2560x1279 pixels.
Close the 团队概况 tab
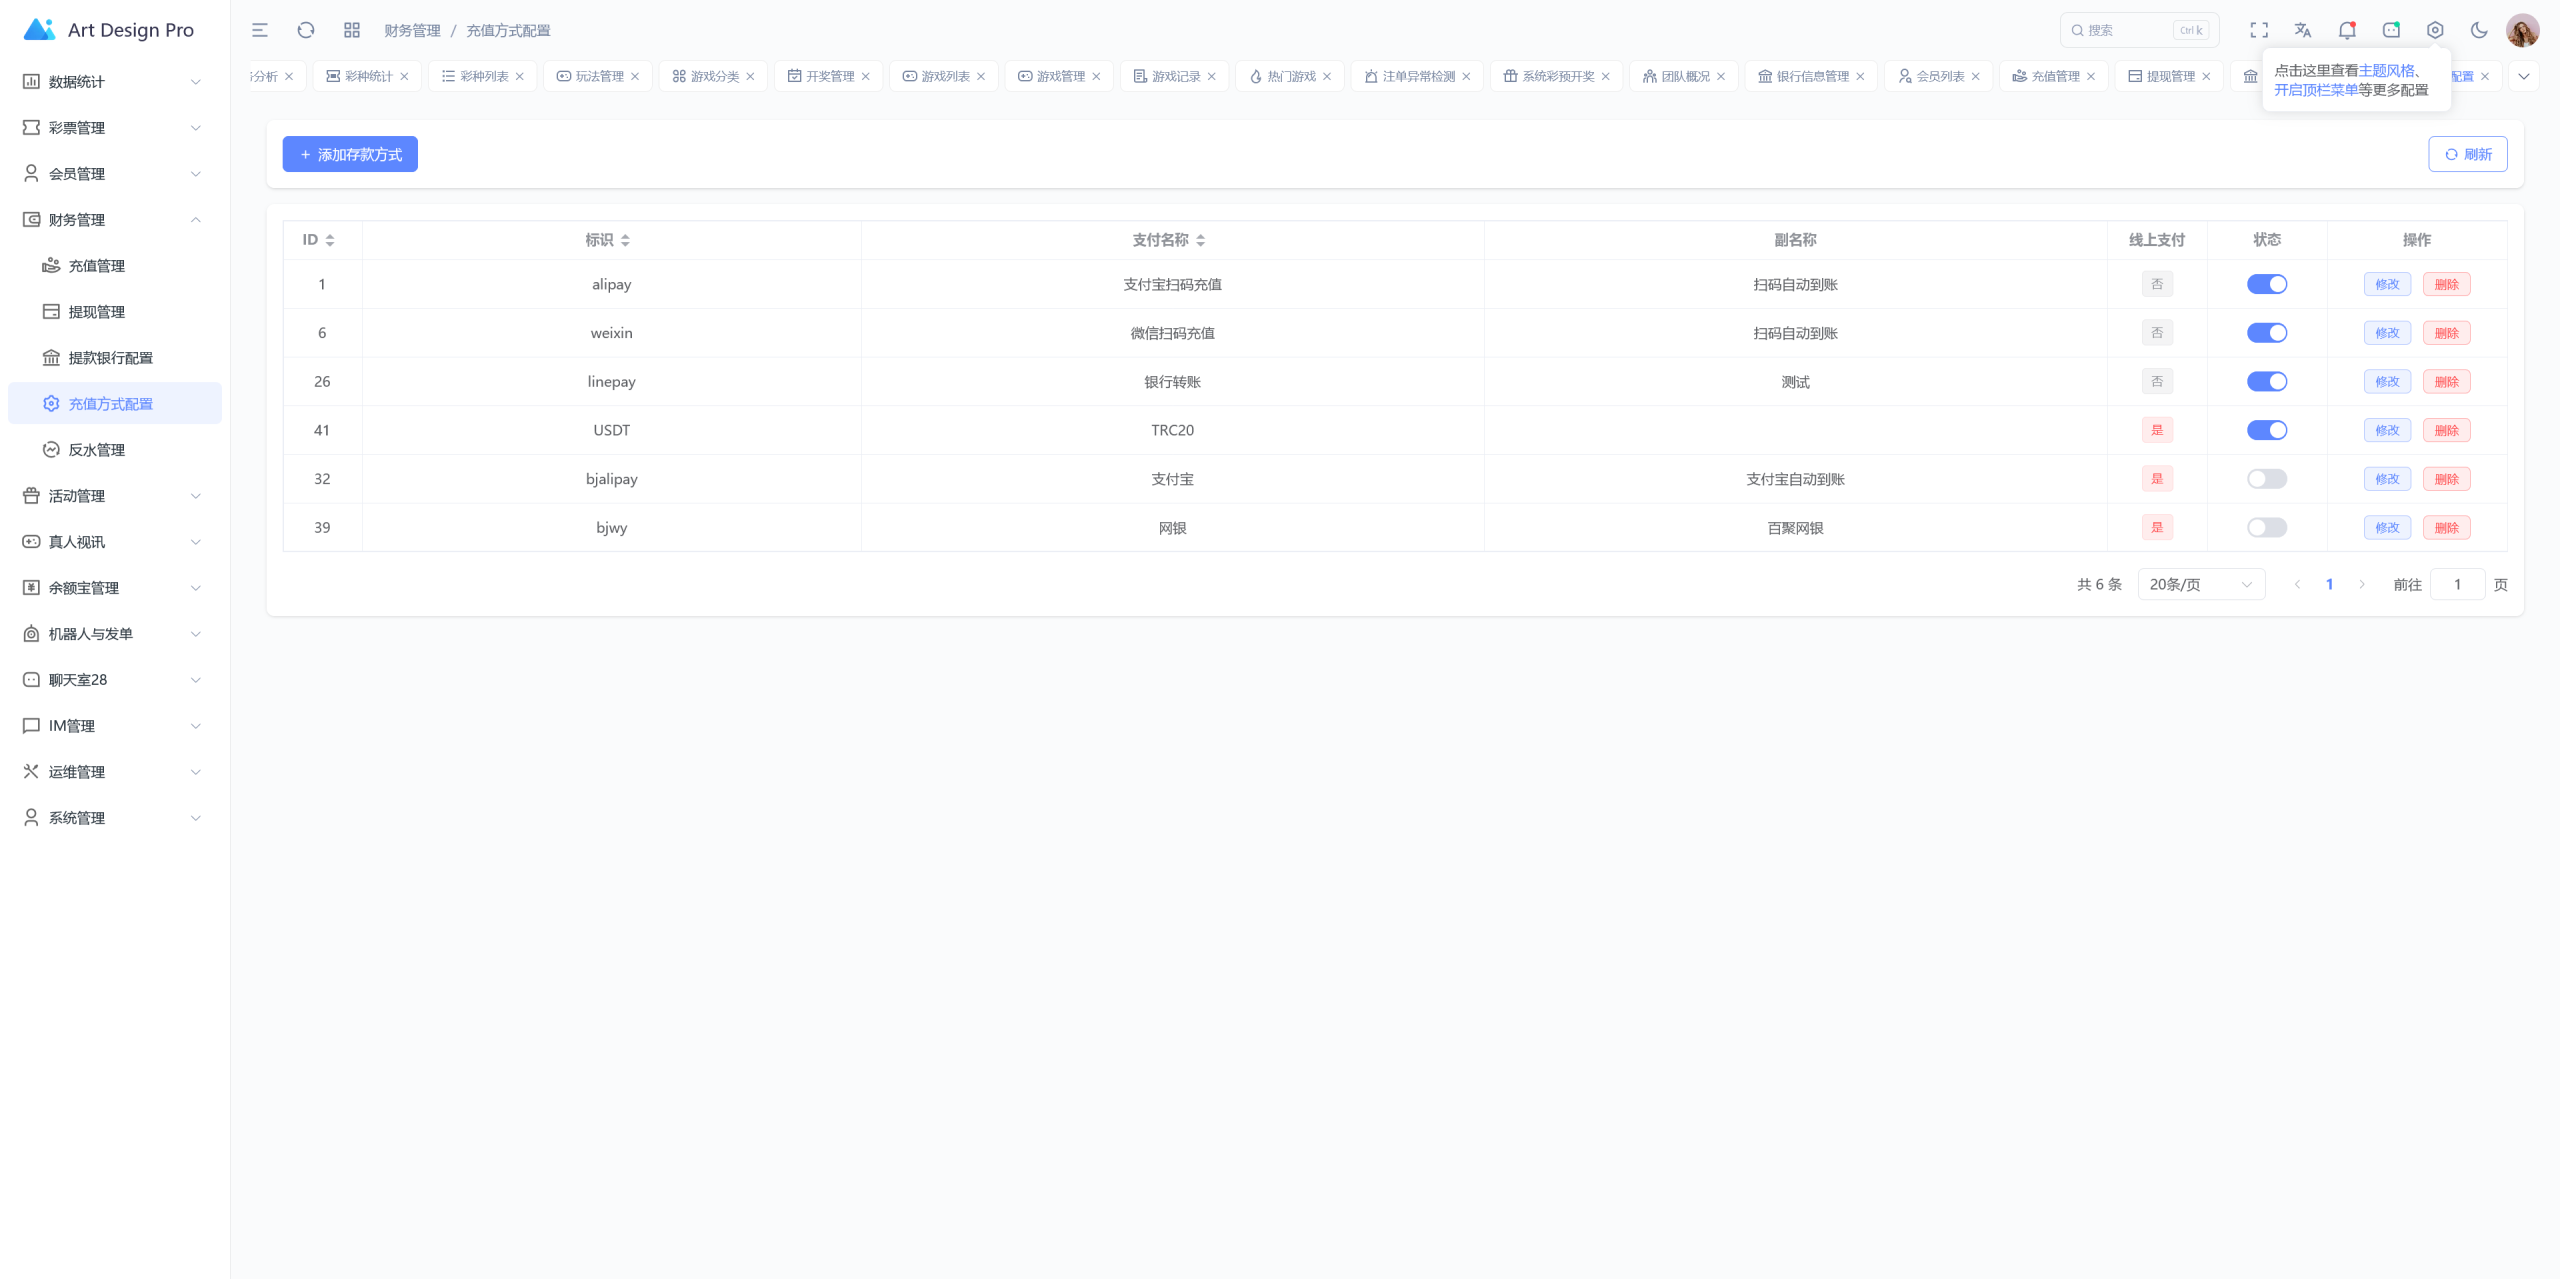(1721, 76)
